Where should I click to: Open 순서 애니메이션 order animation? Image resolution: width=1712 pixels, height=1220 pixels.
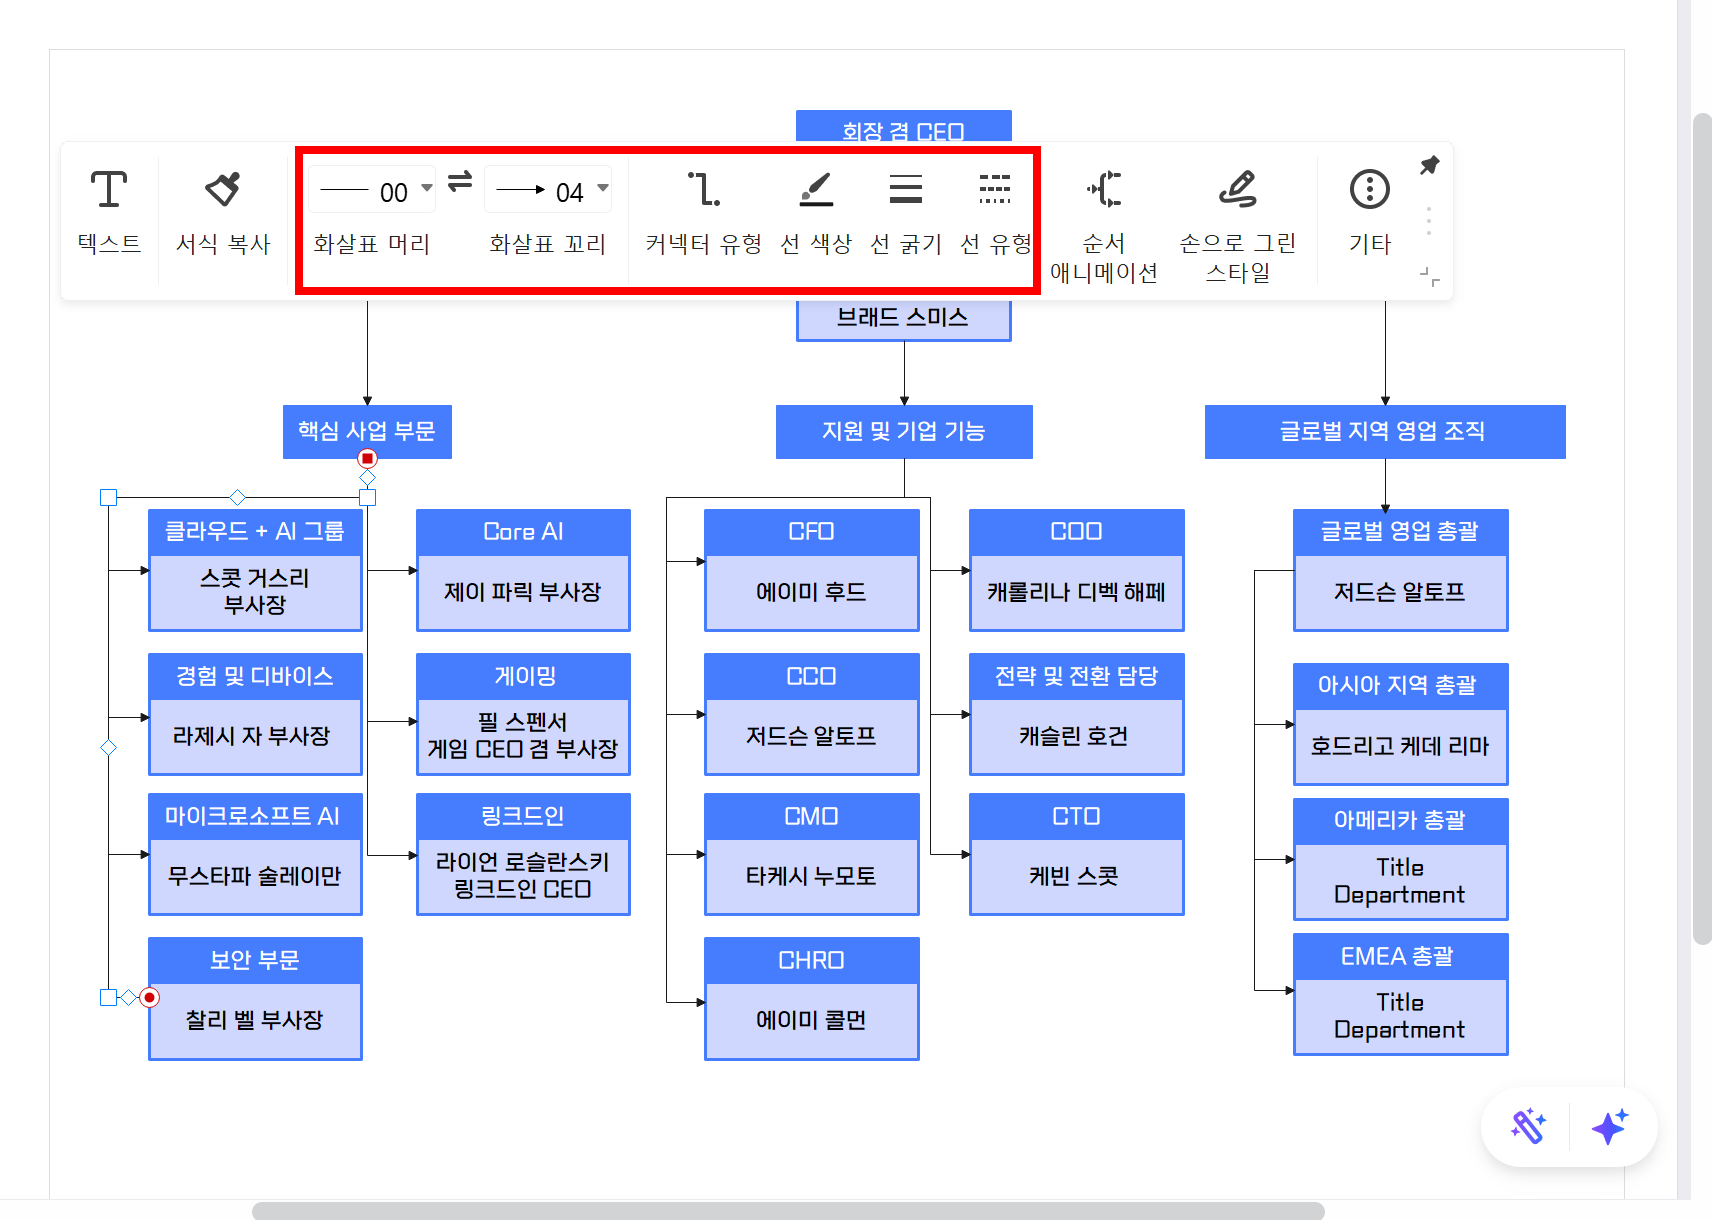click(x=1104, y=226)
